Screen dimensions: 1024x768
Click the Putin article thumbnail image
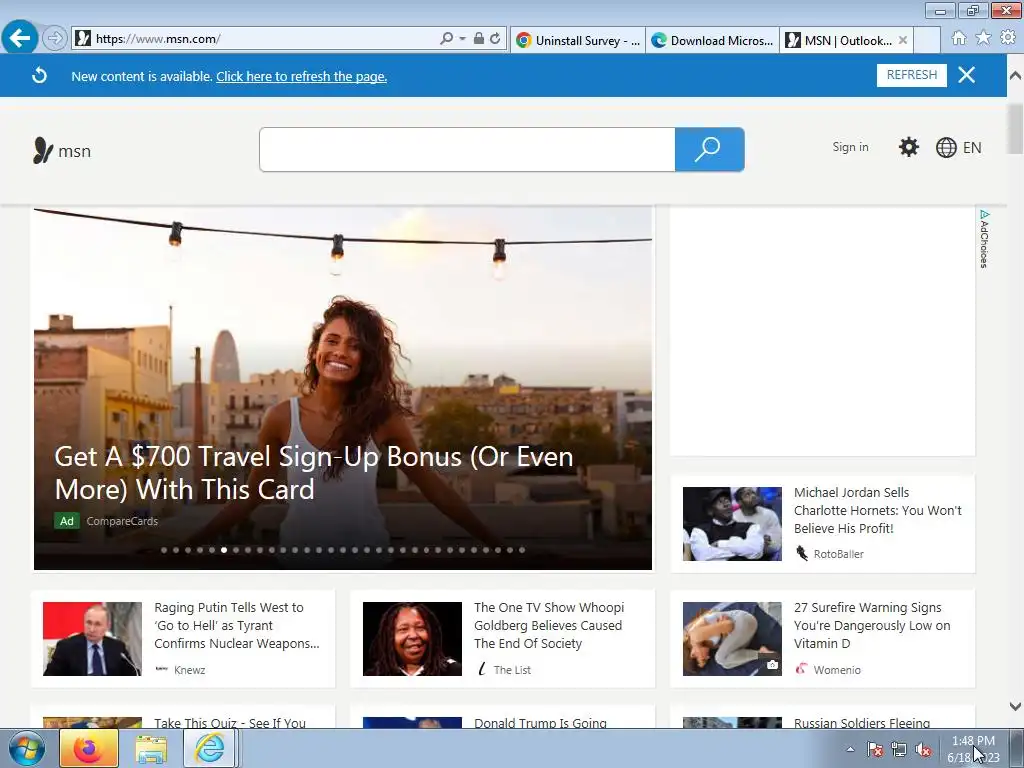click(x=92, y=639)
